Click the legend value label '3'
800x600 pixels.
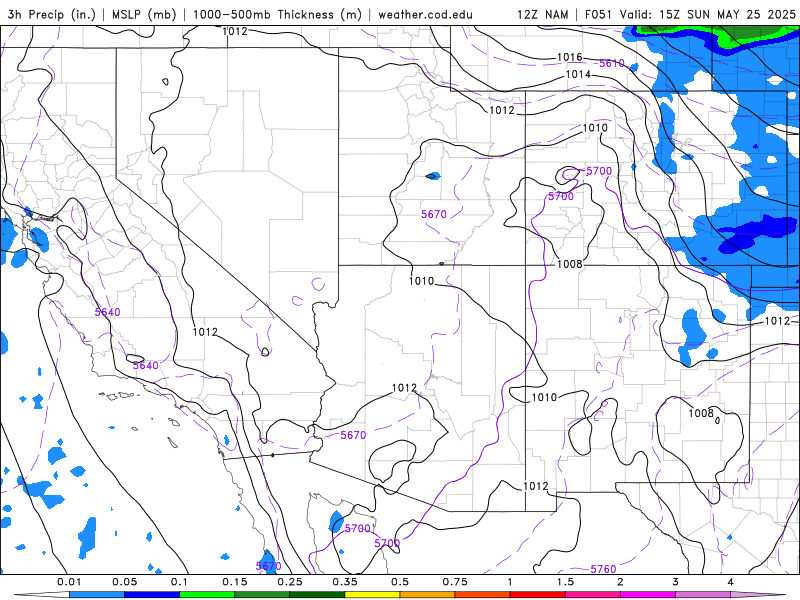(676, 582)
